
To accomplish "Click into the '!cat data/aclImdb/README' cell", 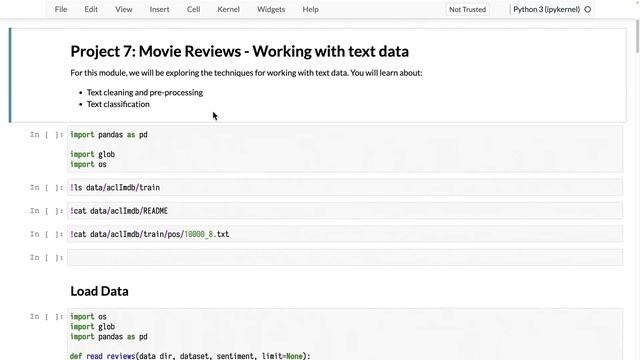I will click(345, 211).
